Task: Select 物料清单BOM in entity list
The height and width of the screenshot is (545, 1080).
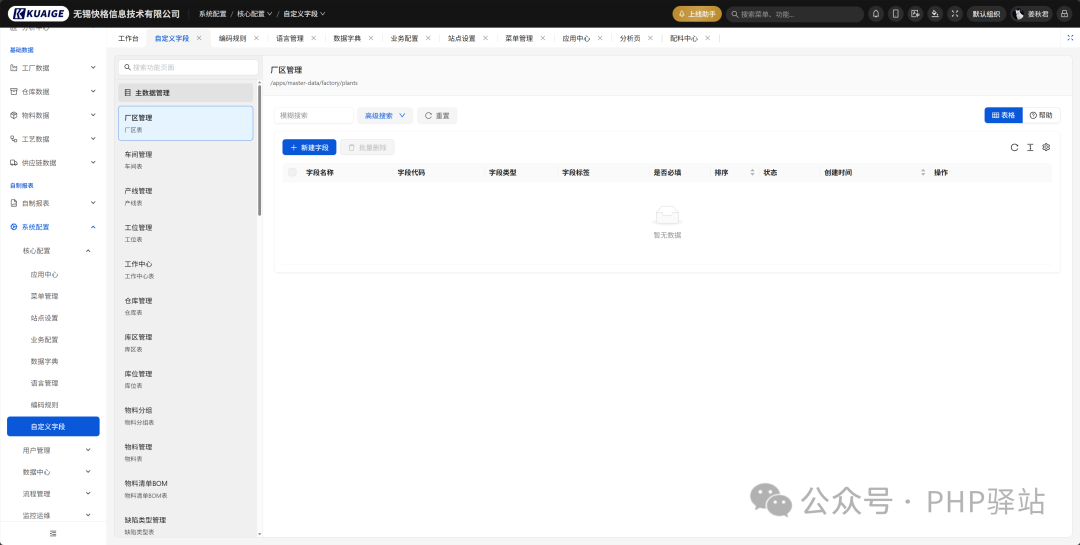Action: click(x=185, y=489)
